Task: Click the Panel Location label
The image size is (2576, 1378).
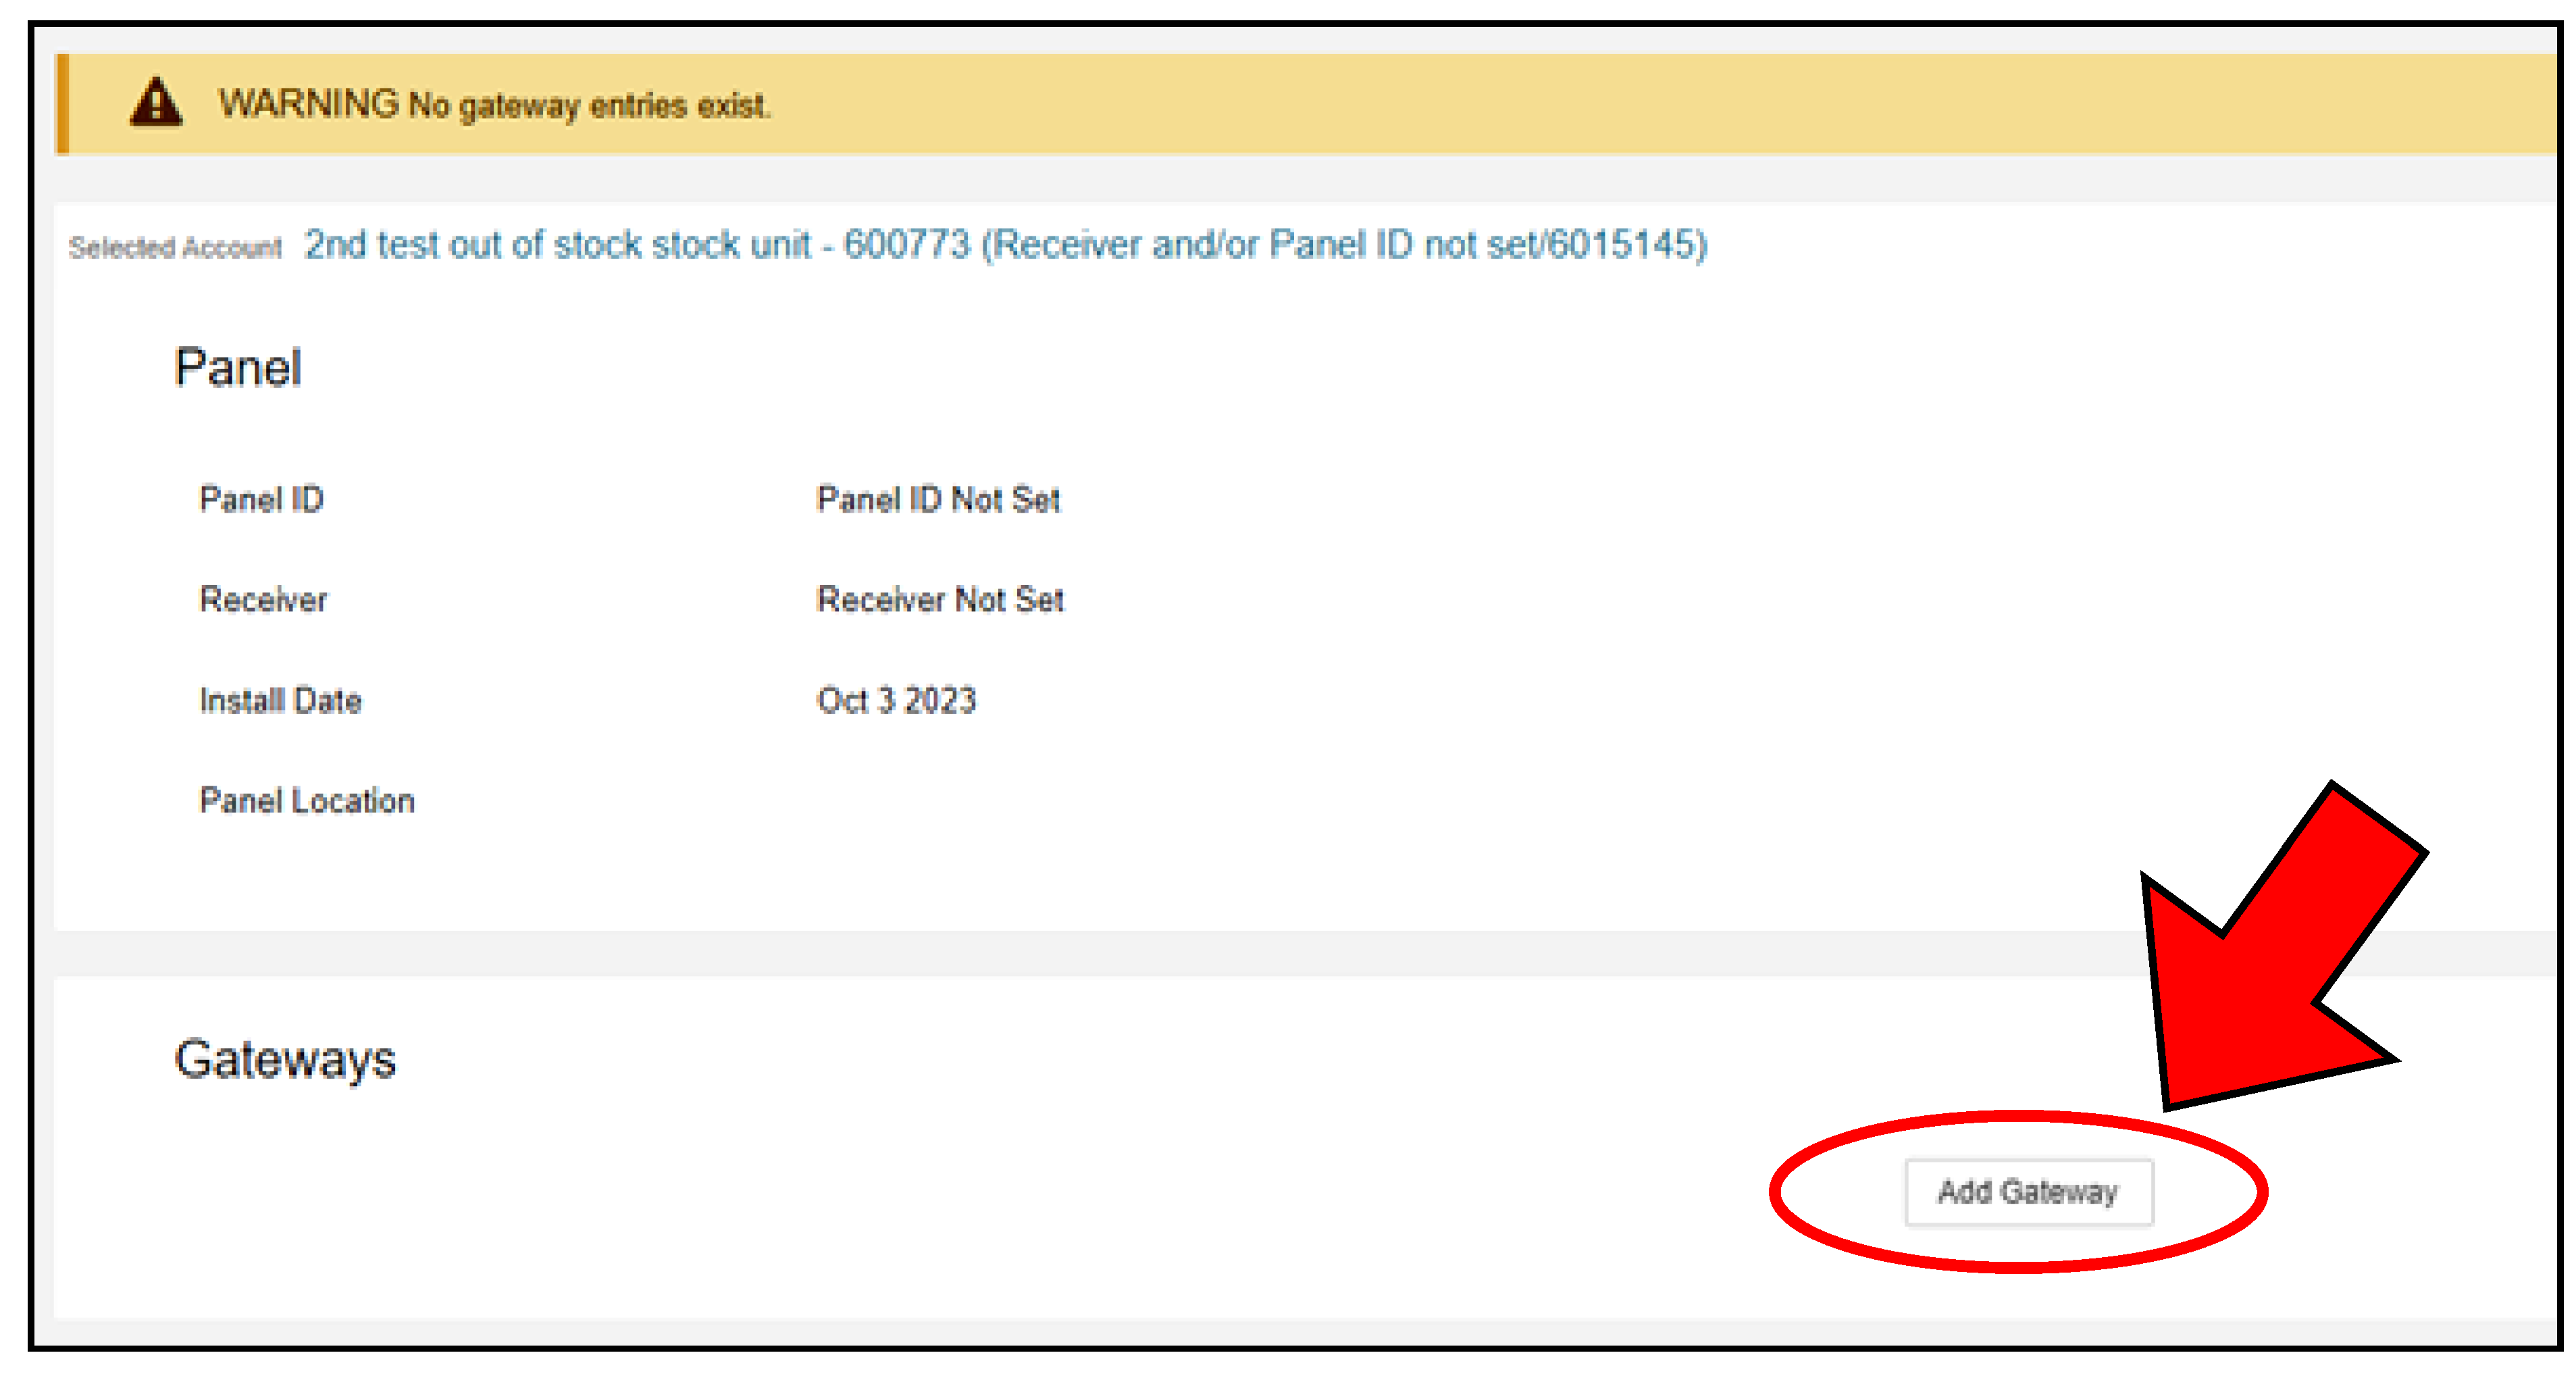Action: click(x=307, y=800)
